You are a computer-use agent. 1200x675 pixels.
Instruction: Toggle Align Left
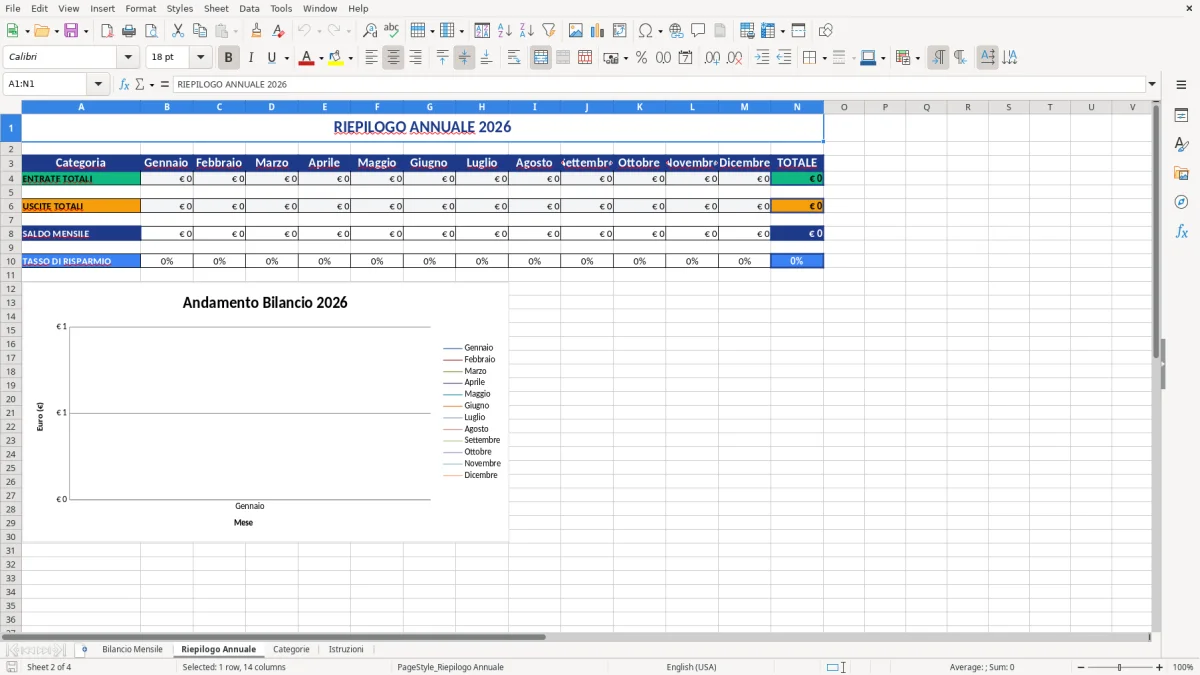click(371, 58)
